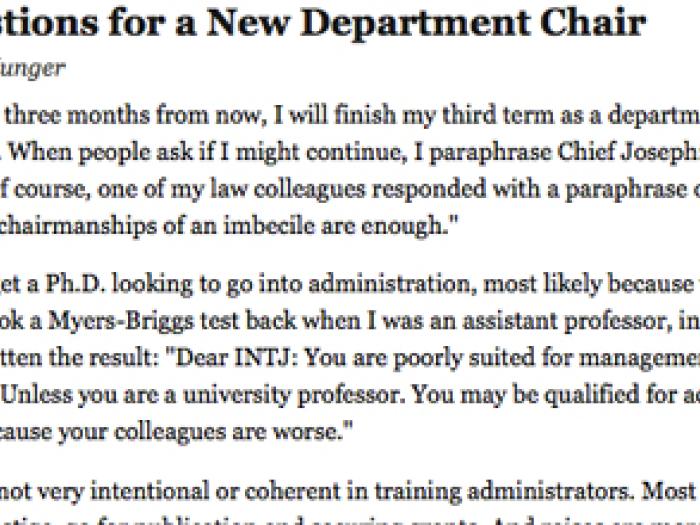Click the word "chairmanships"
The height and width of the screenshot is (525, 700).
coord(78,225)
